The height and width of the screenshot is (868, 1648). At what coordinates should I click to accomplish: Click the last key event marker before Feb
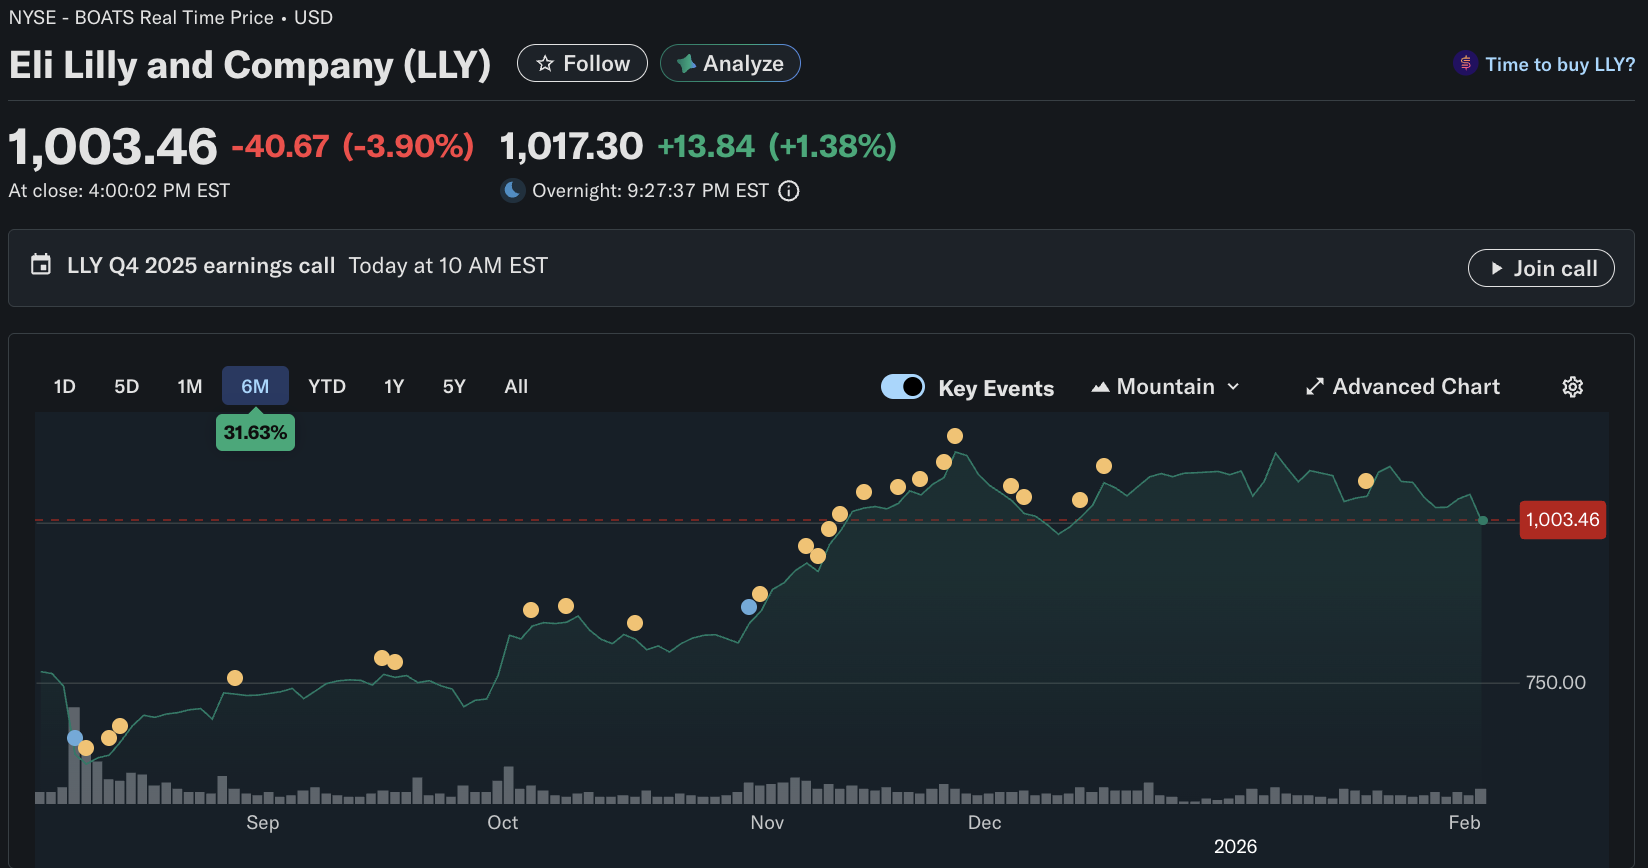tap(1366, 481)
